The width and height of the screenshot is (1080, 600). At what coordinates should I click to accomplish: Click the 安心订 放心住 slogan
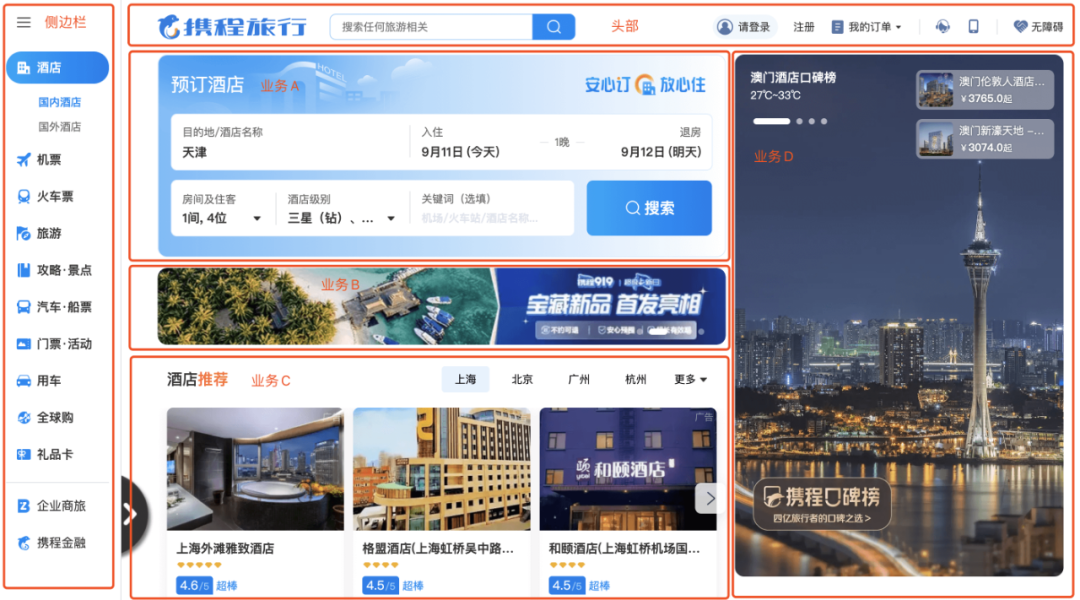645,85
